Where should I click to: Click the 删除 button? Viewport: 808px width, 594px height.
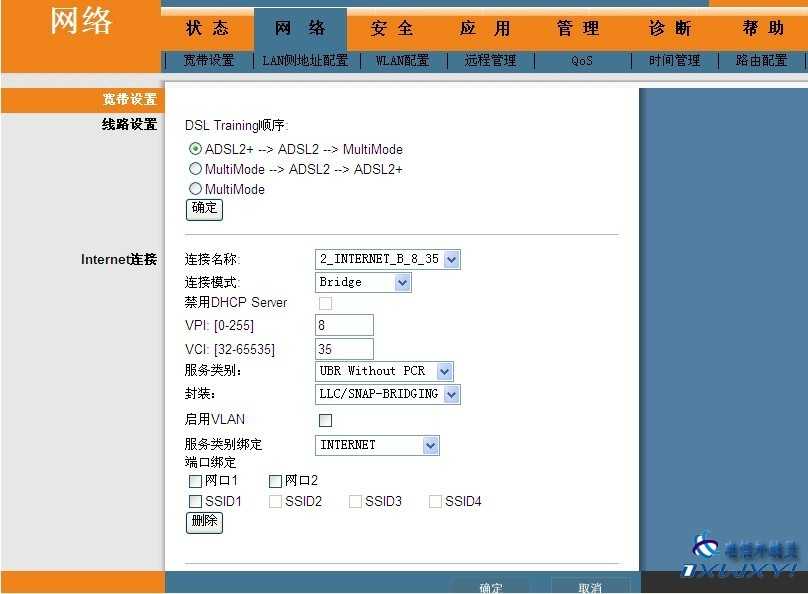(204, 522)
